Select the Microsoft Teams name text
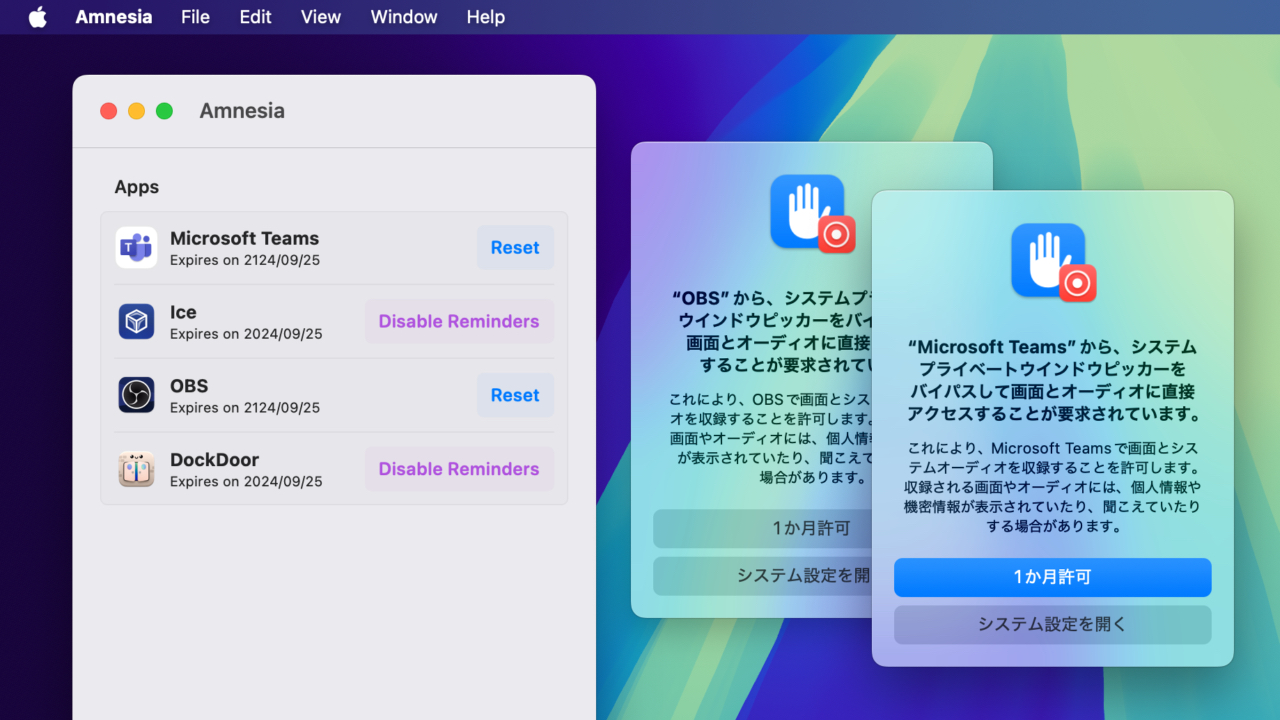1280x720 pixels. coord(244,238)
